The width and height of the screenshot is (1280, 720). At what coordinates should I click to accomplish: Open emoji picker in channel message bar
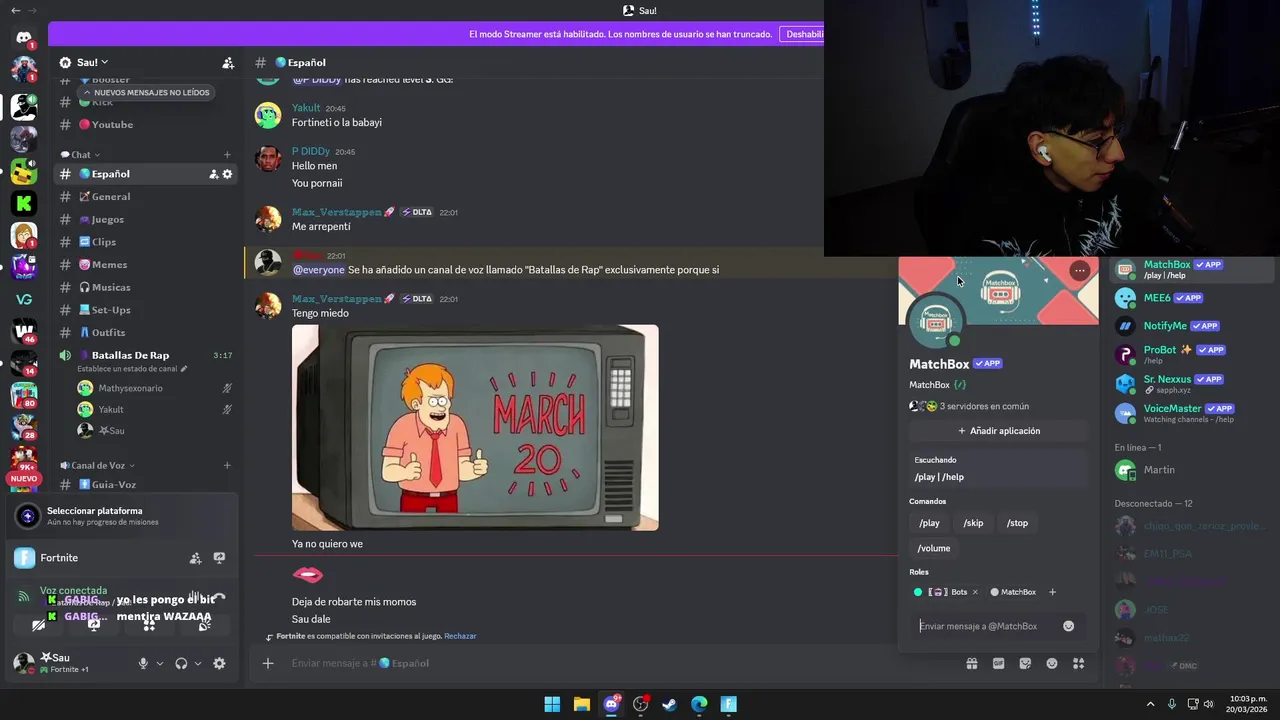pos(1052,663)
